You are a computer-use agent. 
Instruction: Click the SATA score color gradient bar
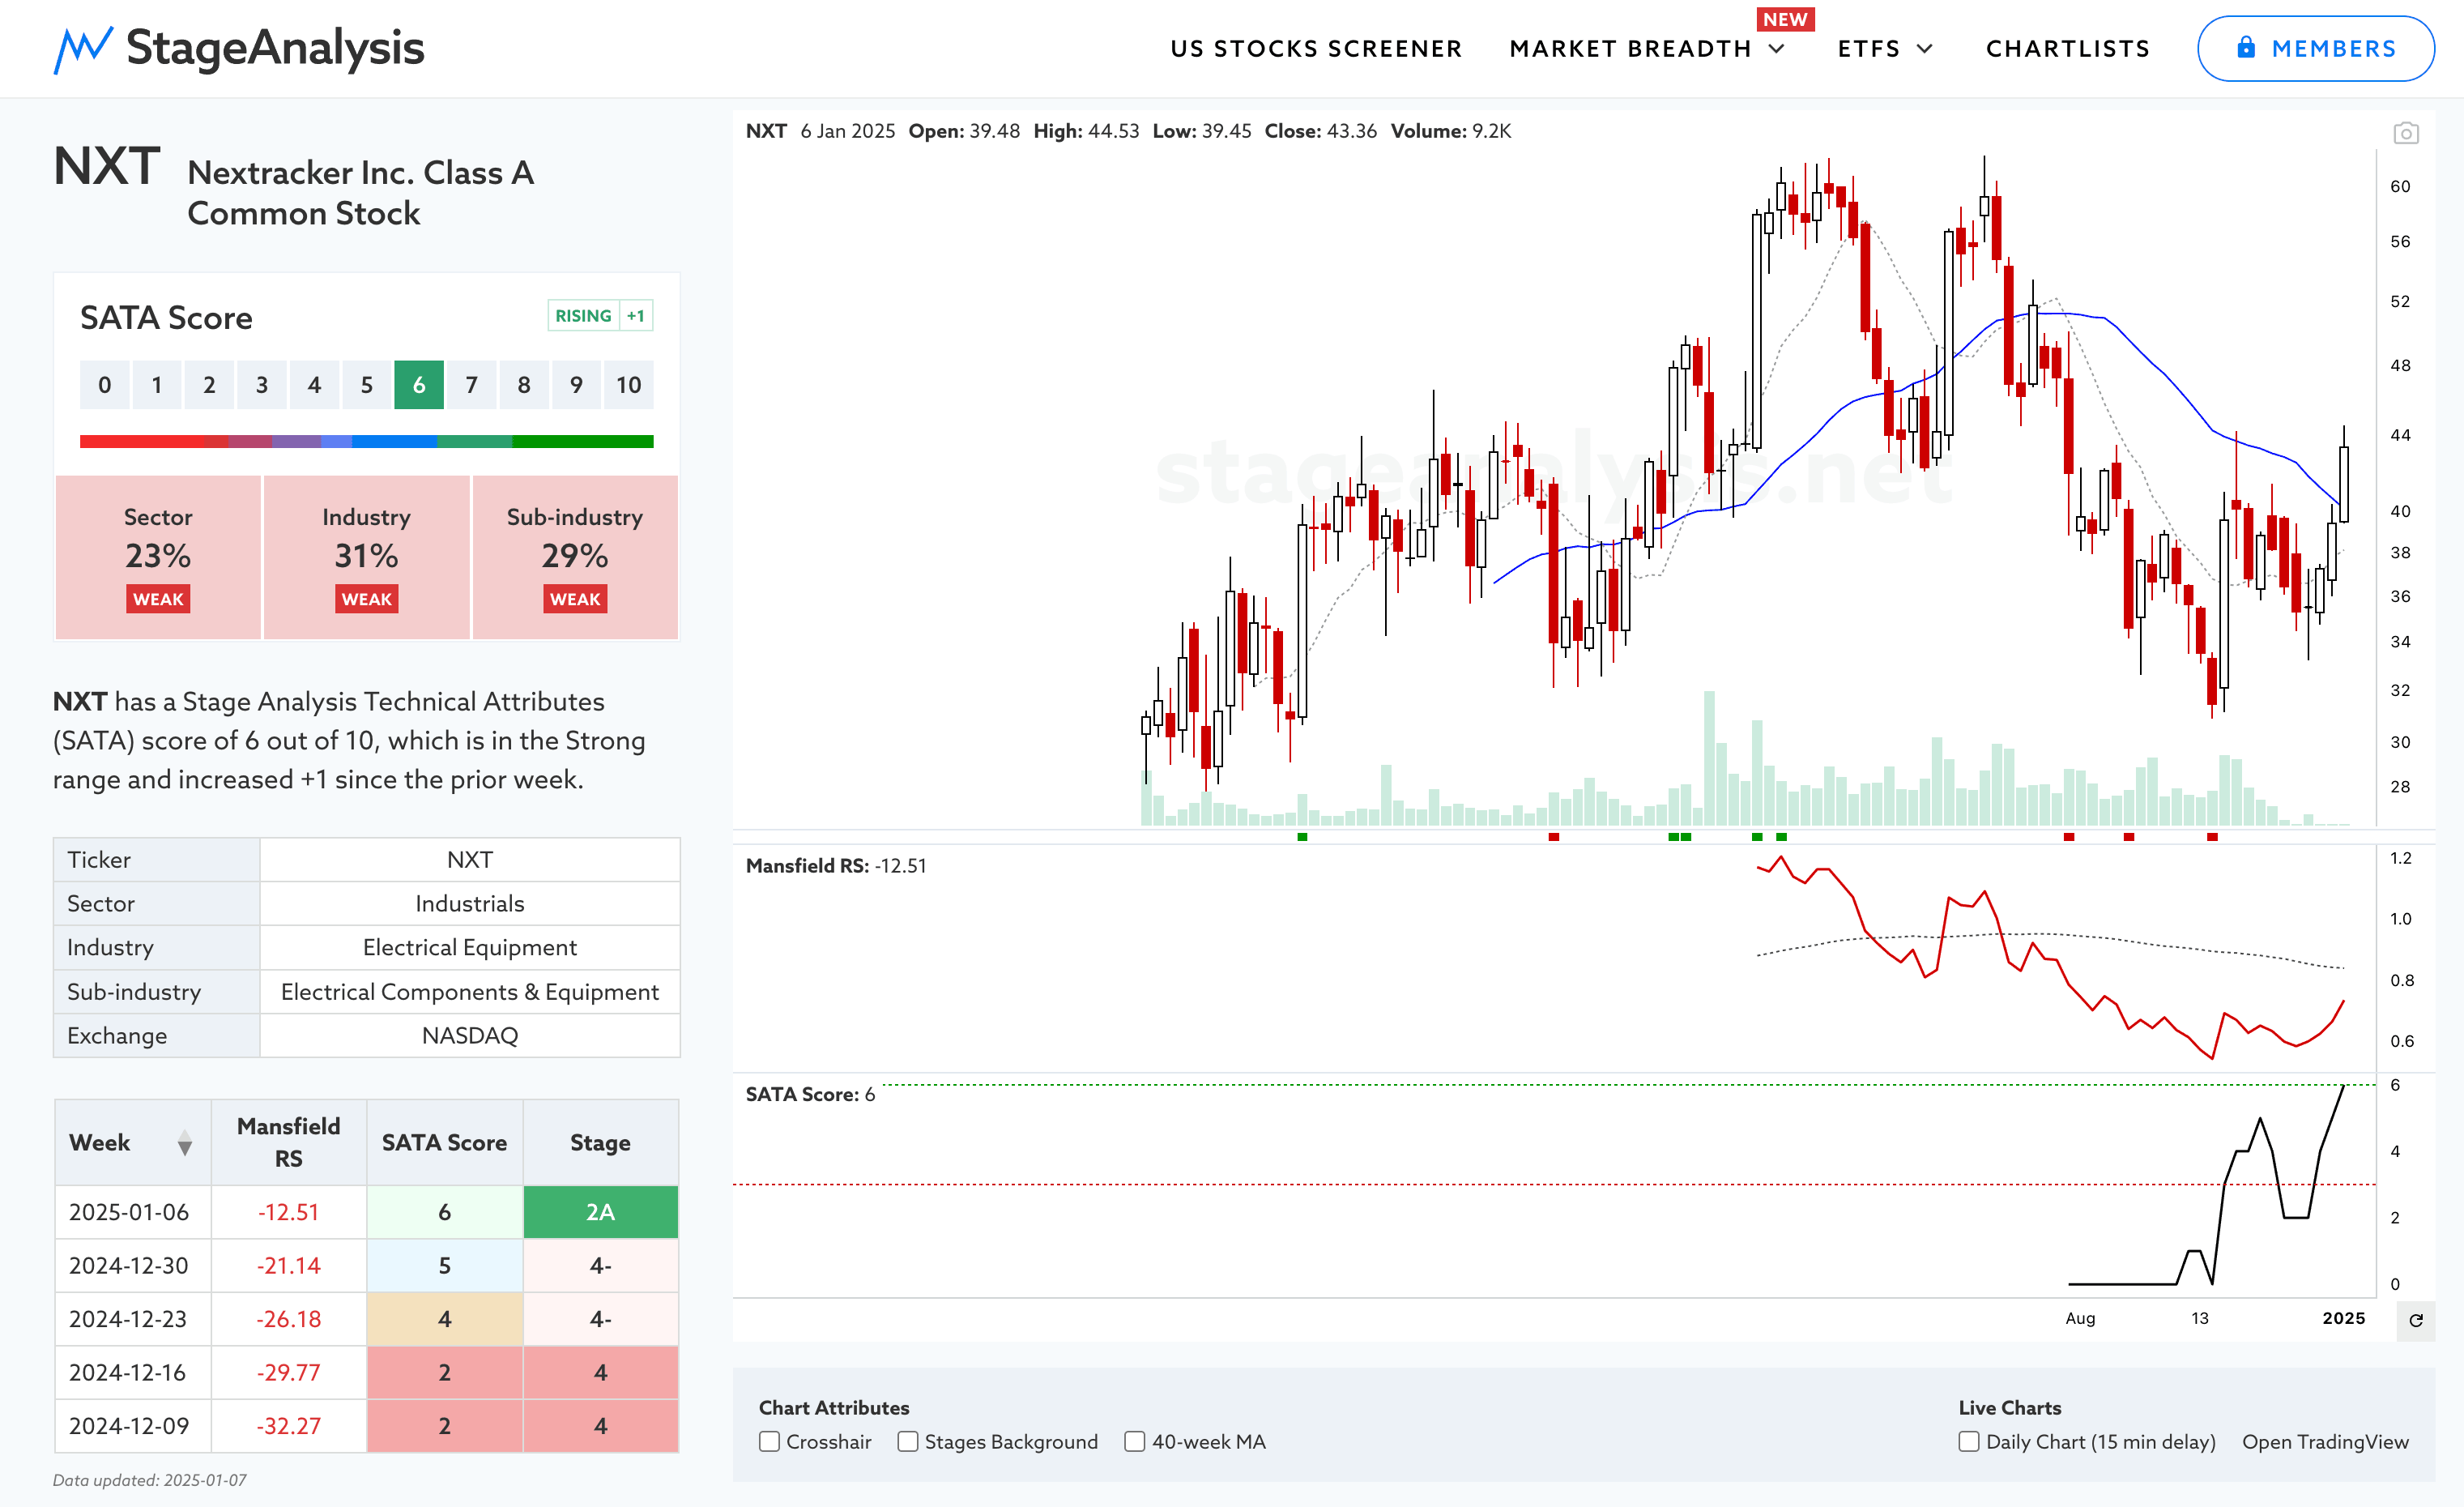[x=366, y=441]
